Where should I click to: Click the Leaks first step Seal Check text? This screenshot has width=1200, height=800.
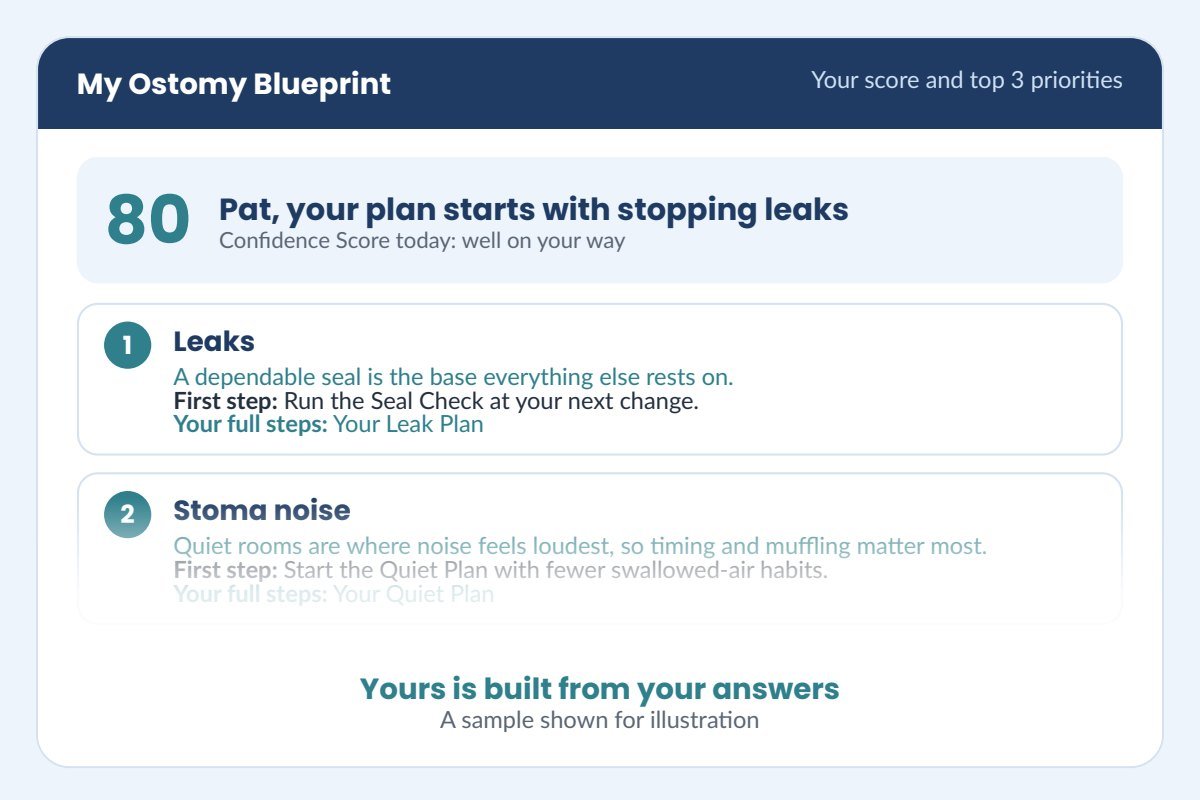tap(491, 402)
